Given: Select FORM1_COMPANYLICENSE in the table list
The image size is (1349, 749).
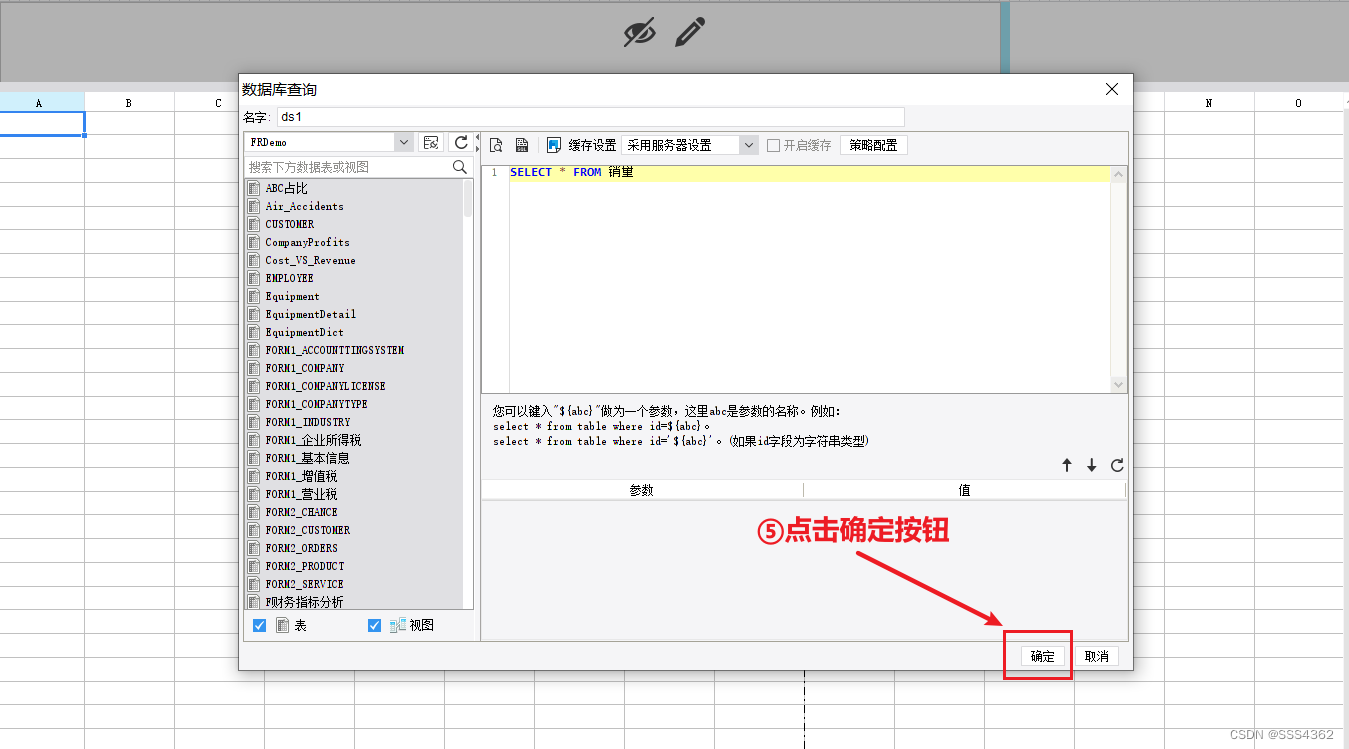Looking at the screenshot, I should click(325, 386).
